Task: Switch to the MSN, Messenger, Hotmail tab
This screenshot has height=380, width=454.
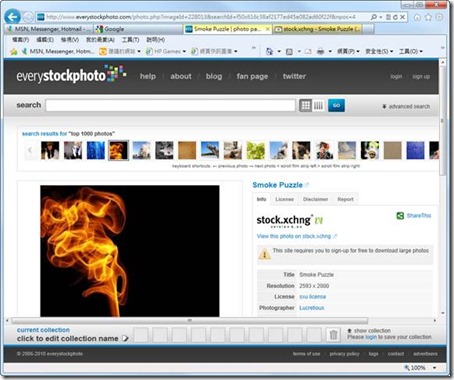Action: pyautogui.click(x=48, y=29)
